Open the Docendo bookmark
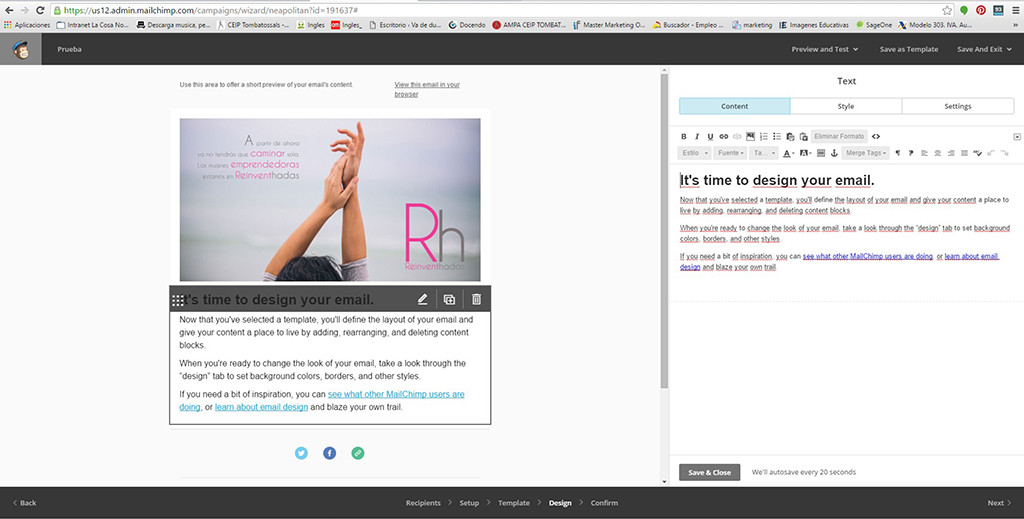This screenshot has height=519, width=1024. (x=466, y=25)
